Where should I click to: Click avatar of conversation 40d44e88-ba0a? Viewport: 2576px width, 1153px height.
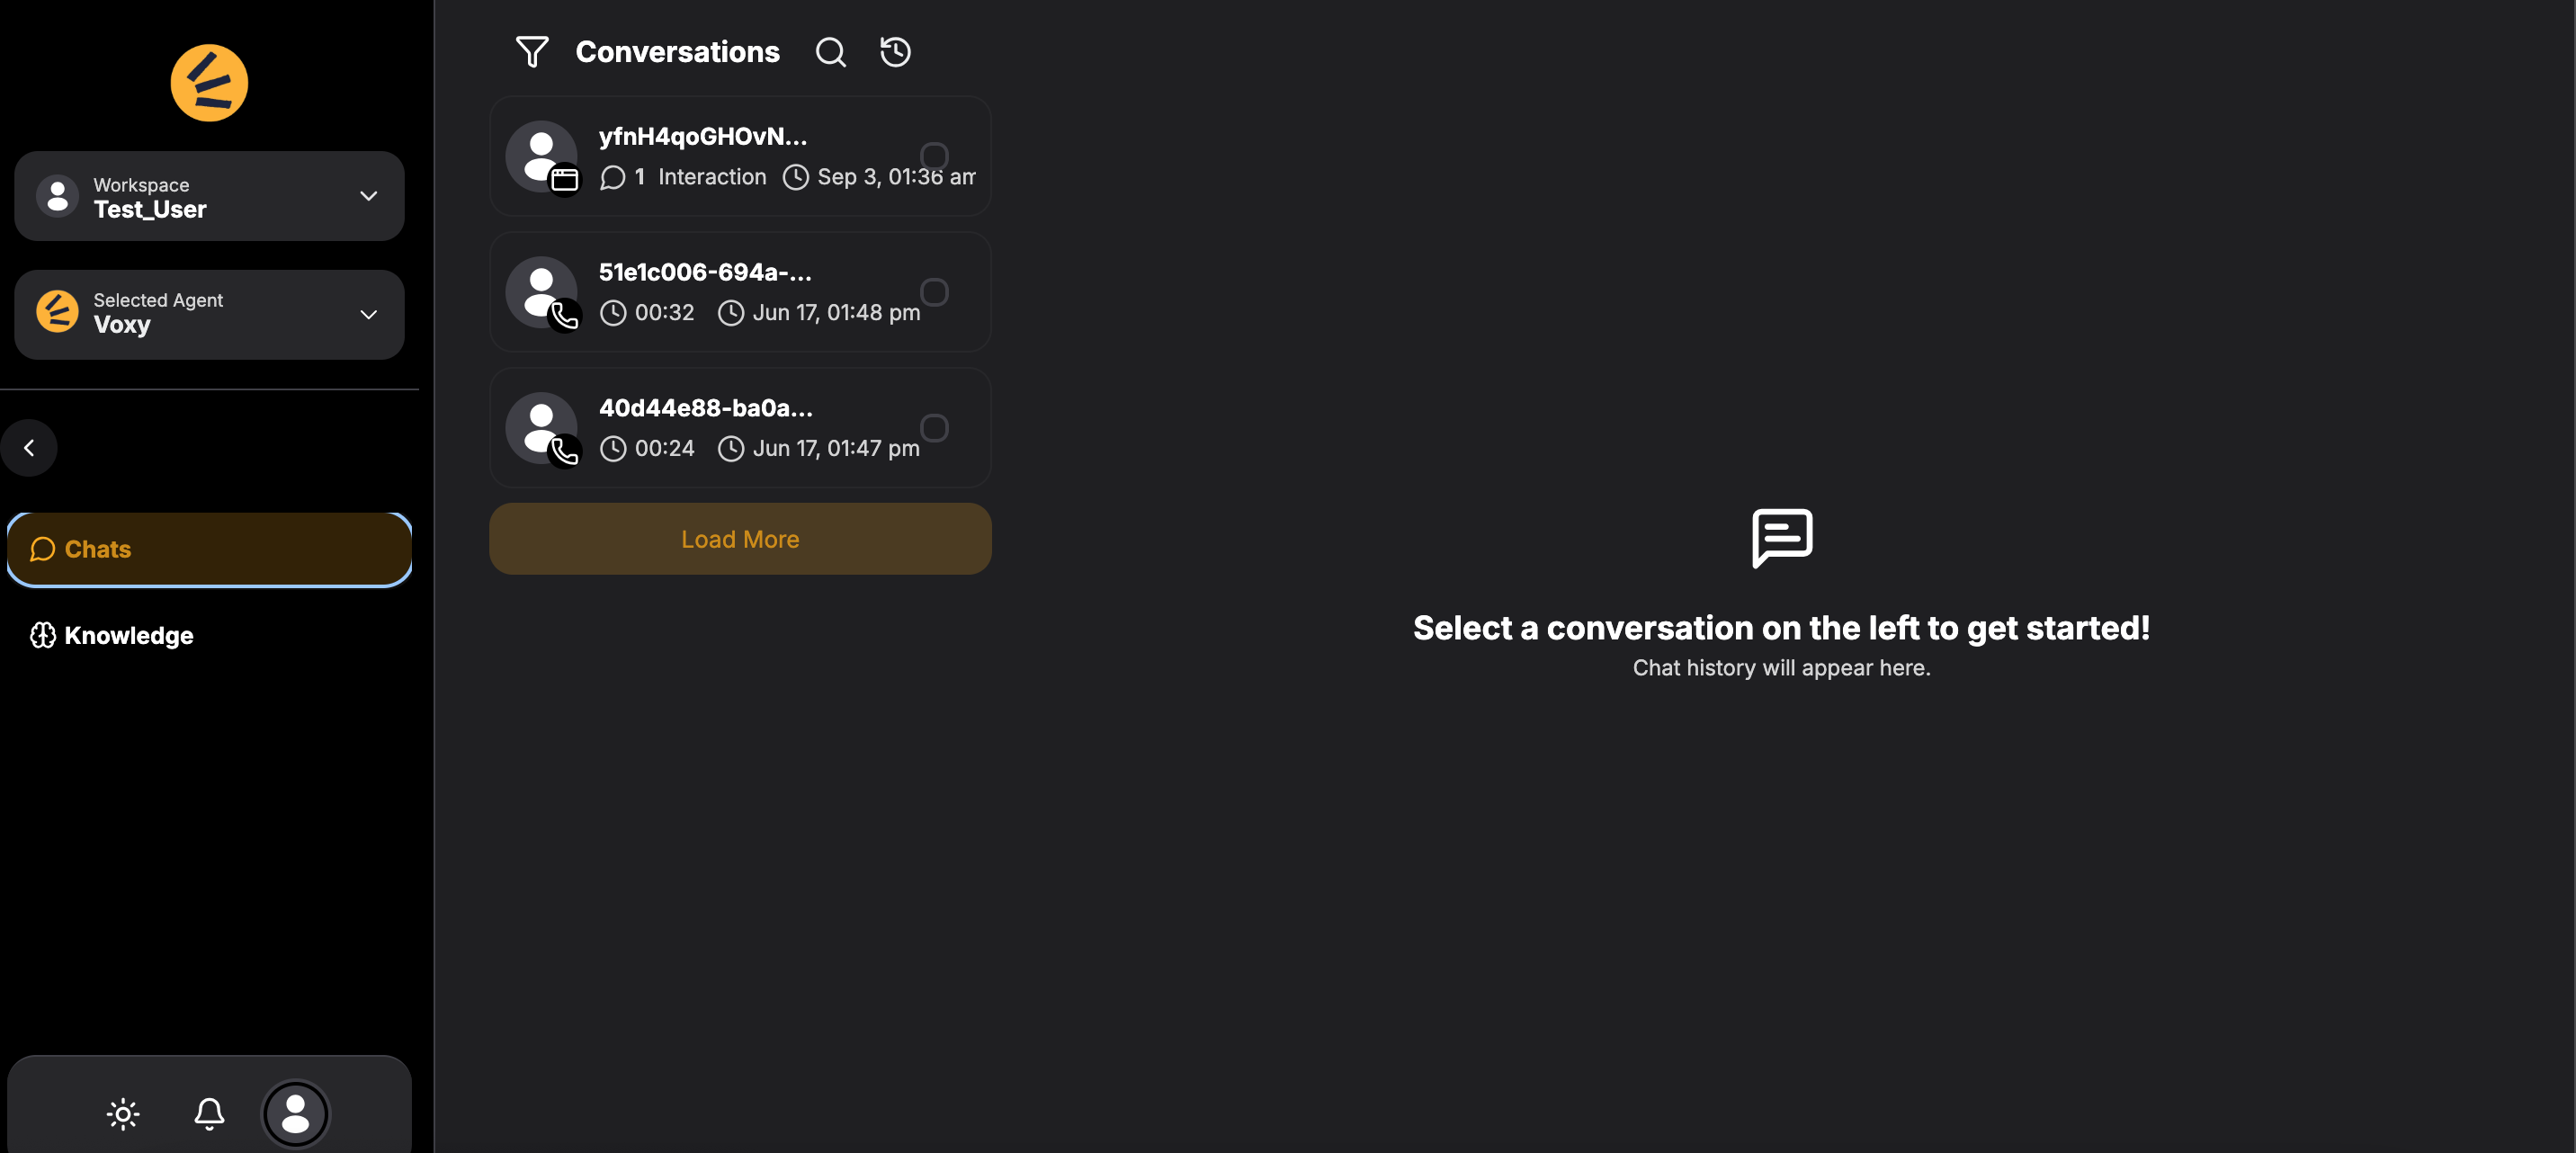(542, 428)
